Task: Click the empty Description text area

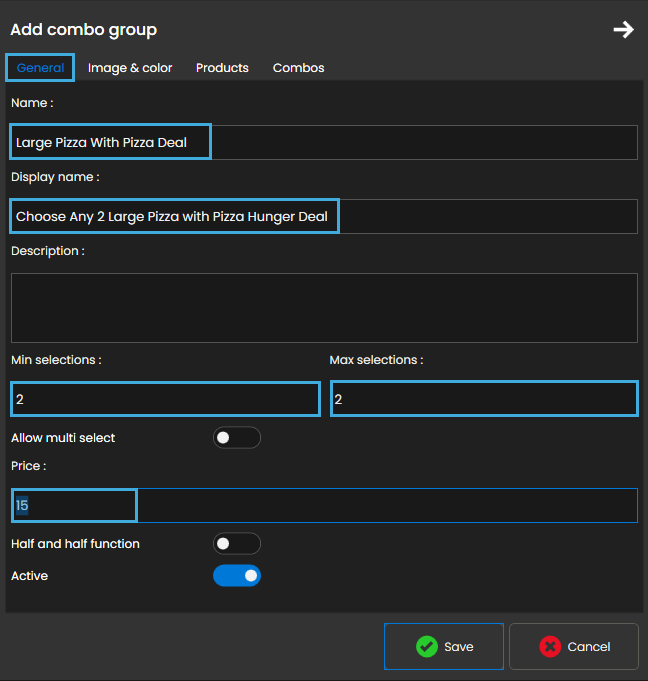Action: (x=324, y=308)
